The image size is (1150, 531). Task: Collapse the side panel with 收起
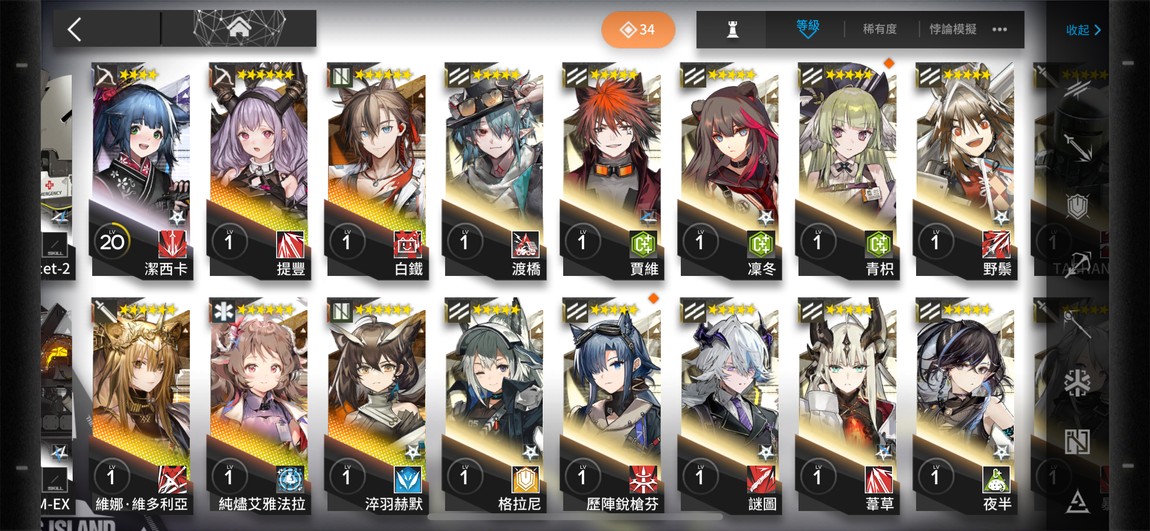click(1083, 30)
